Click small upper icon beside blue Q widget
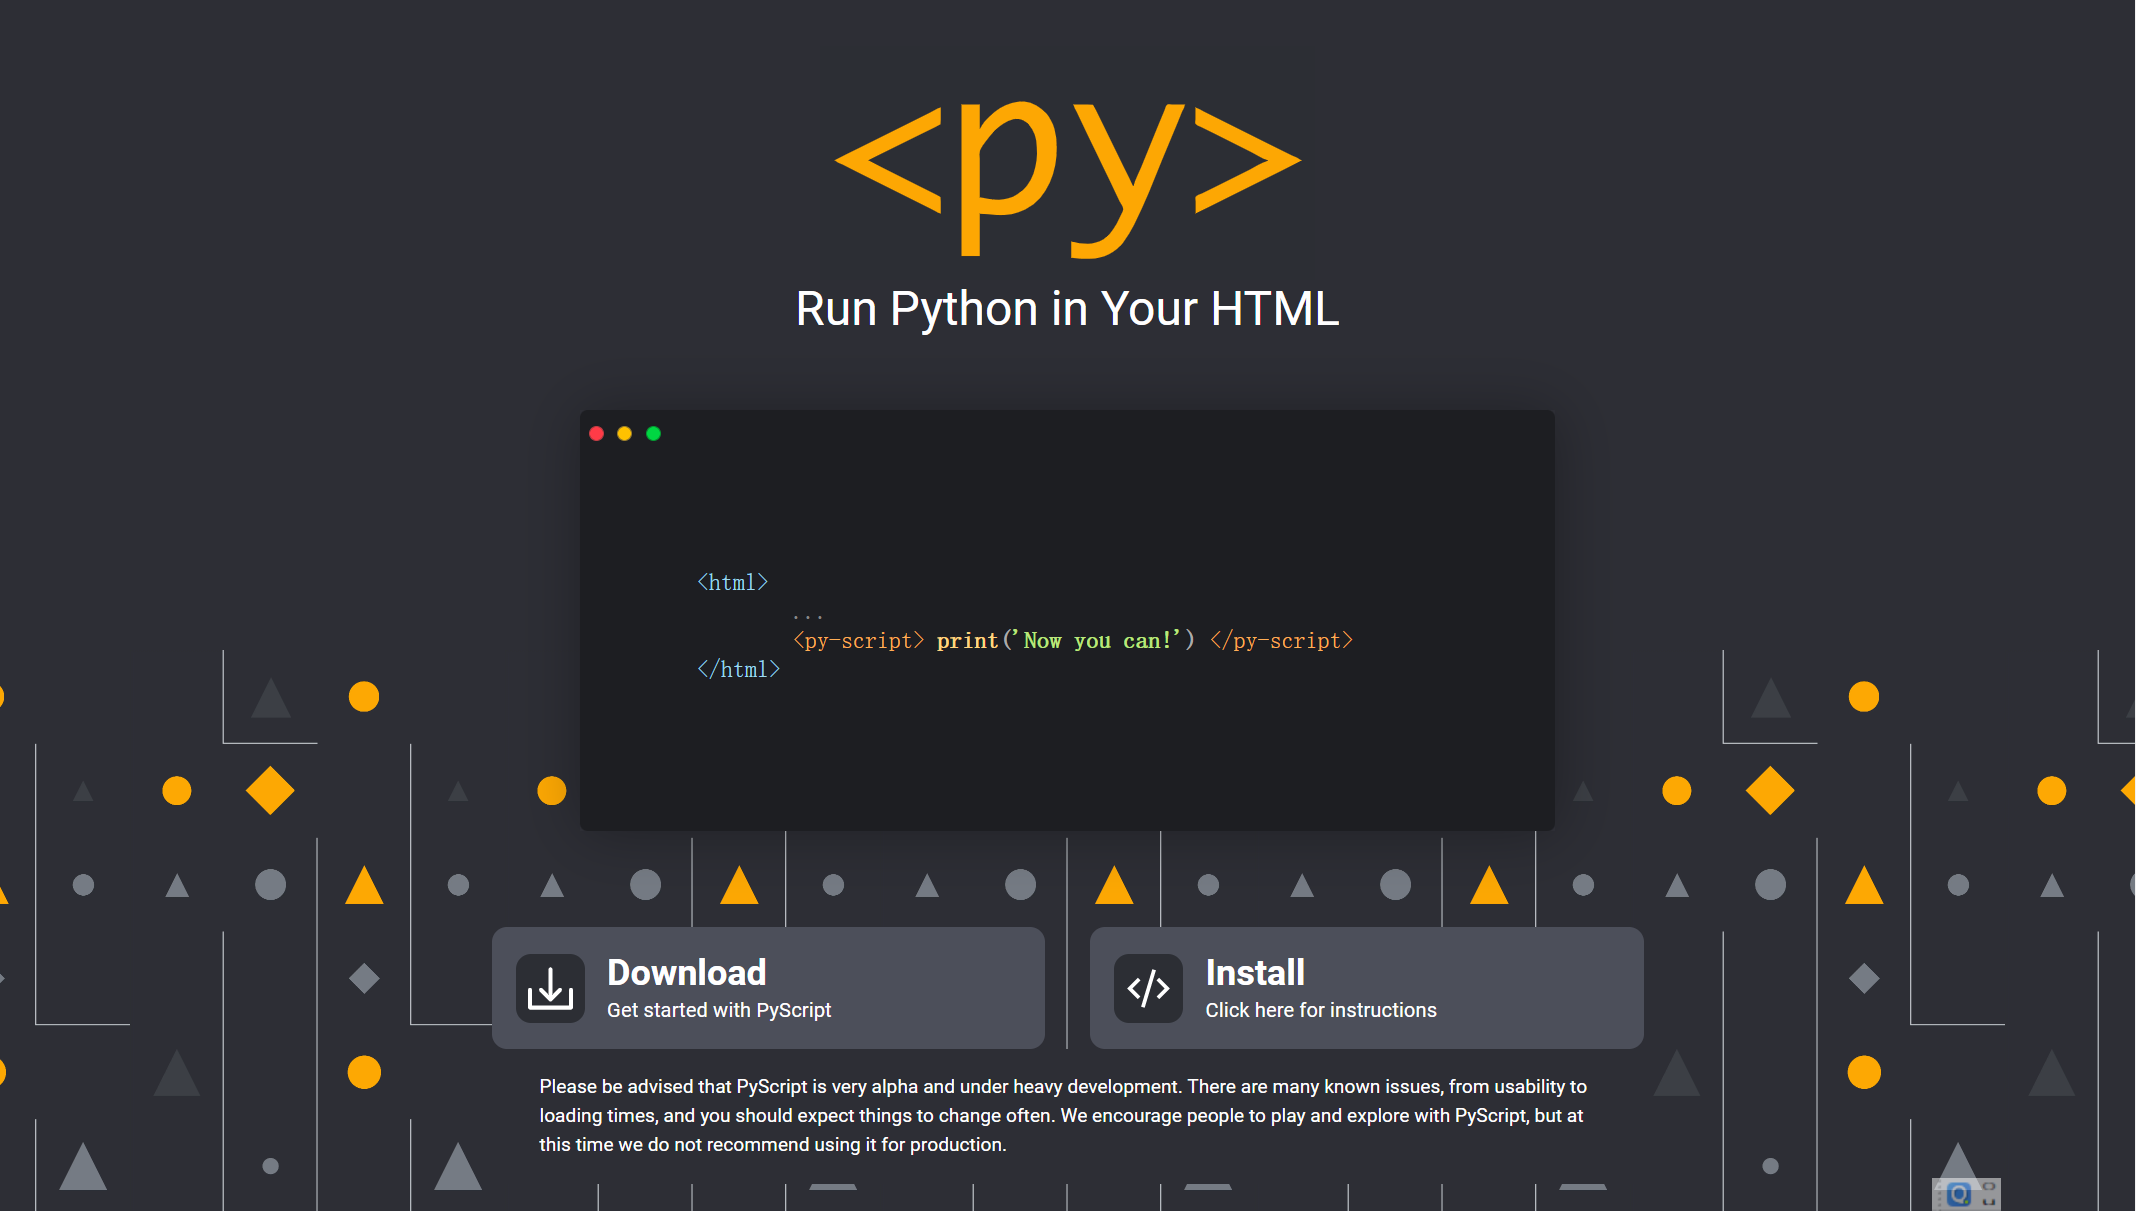 pos(1989,1186)
